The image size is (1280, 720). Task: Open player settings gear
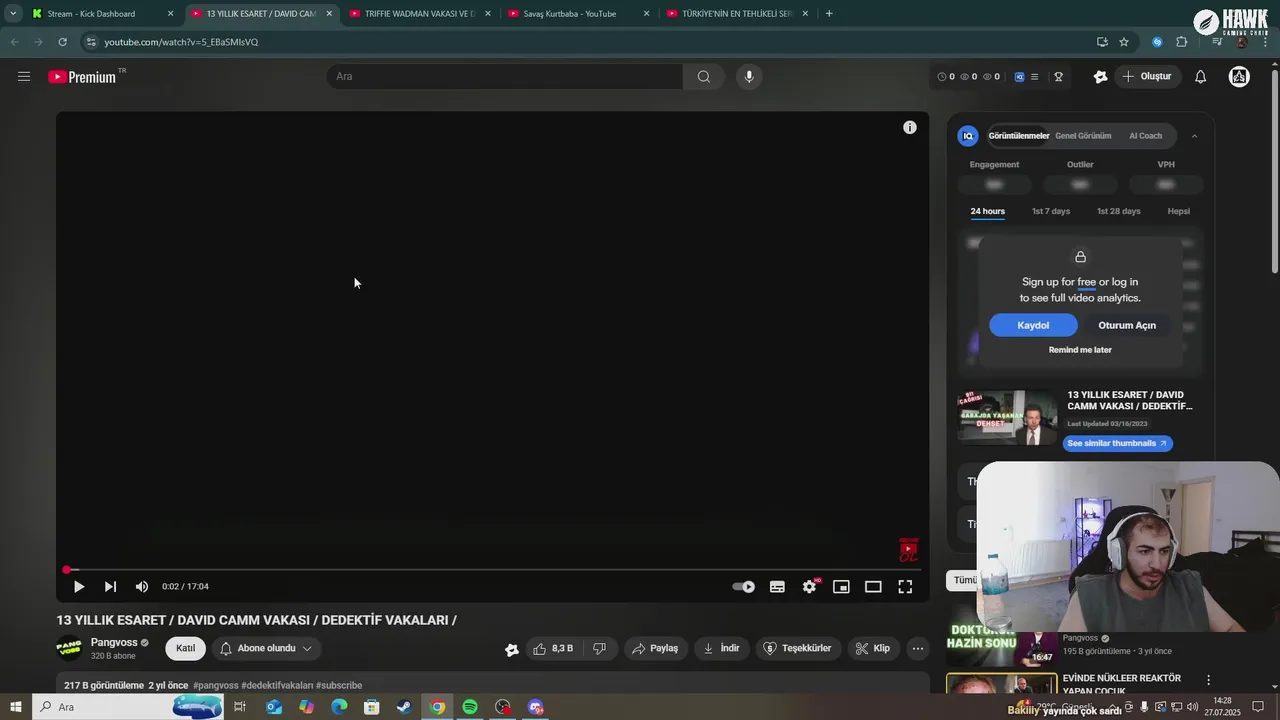809,587
